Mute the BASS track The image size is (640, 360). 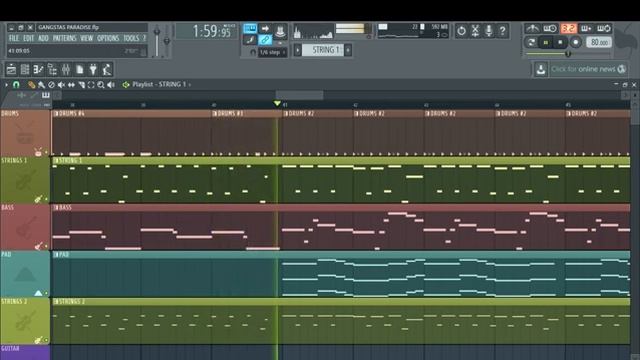point(46,246)
